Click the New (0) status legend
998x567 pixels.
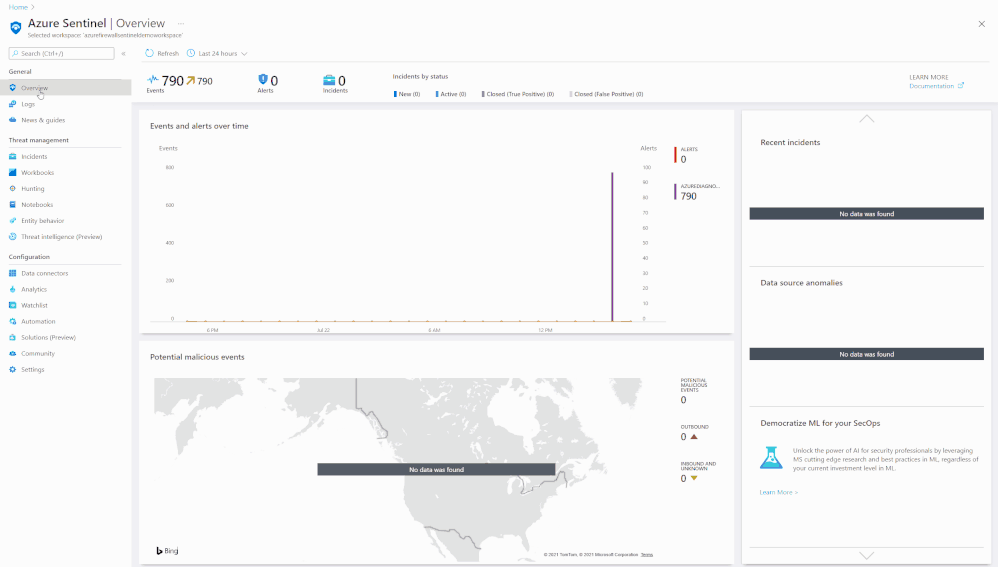(x=407, y=94)
